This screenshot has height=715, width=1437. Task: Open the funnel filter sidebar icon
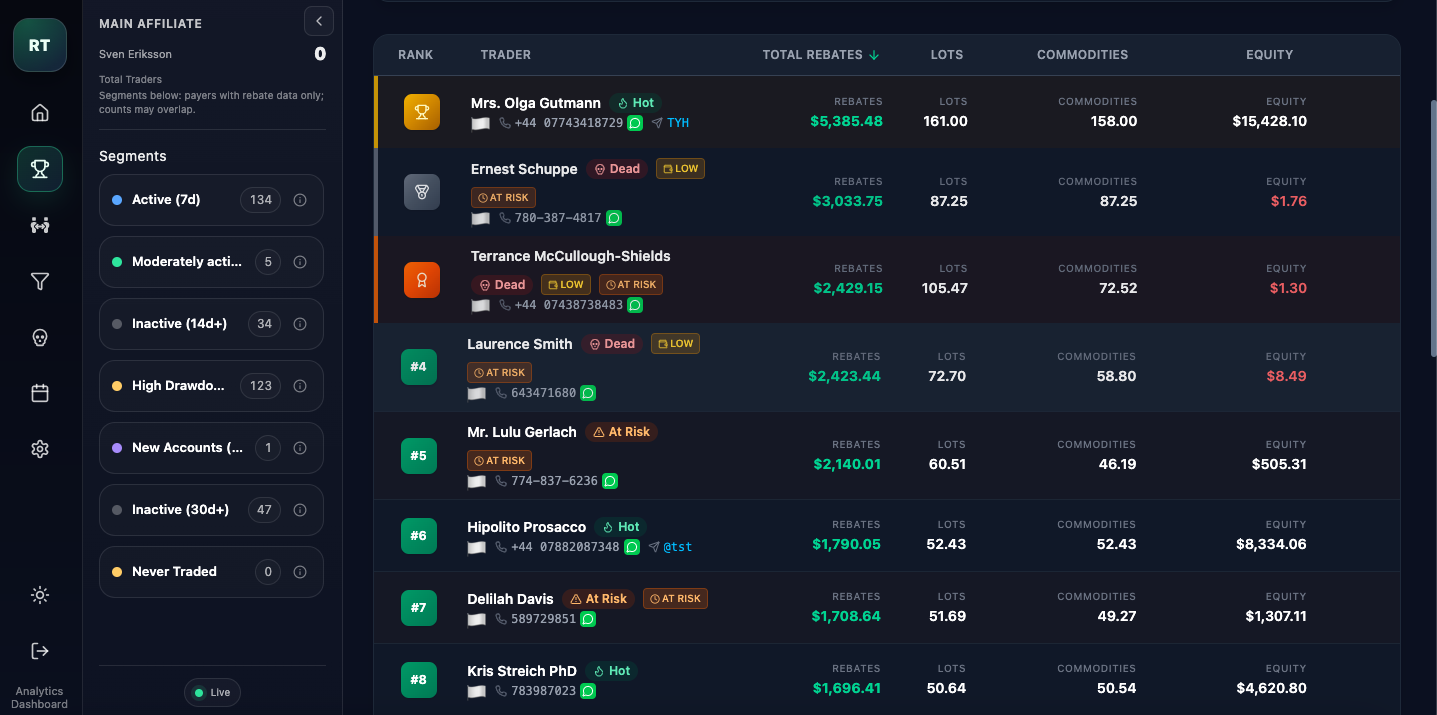(40, 282)
